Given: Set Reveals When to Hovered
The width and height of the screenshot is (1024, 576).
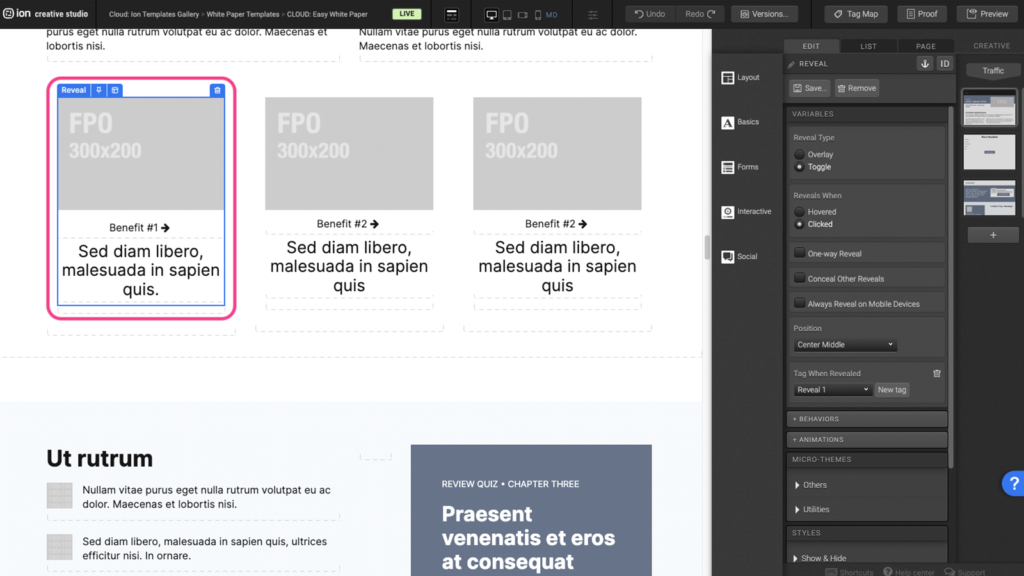Looking at the screenshot, I should tap(799, 212).
